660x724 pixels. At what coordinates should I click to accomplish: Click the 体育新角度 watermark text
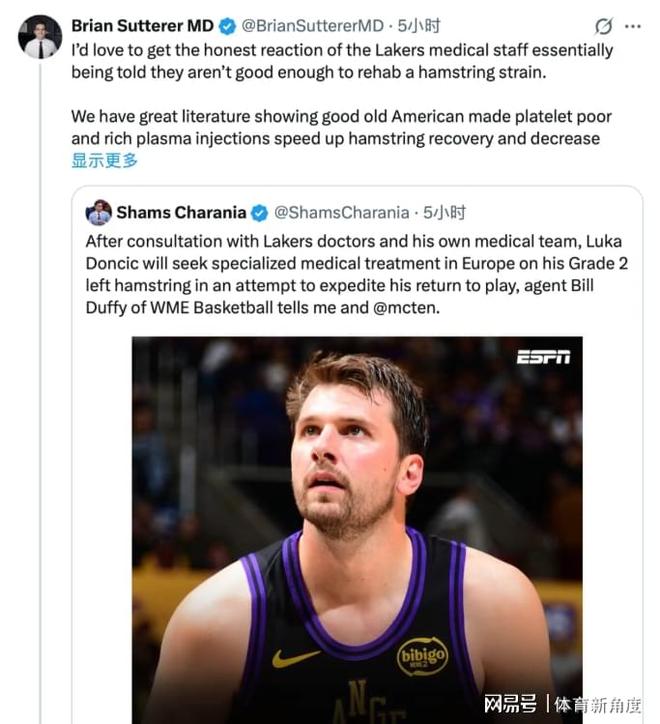(x=598, y=704)
